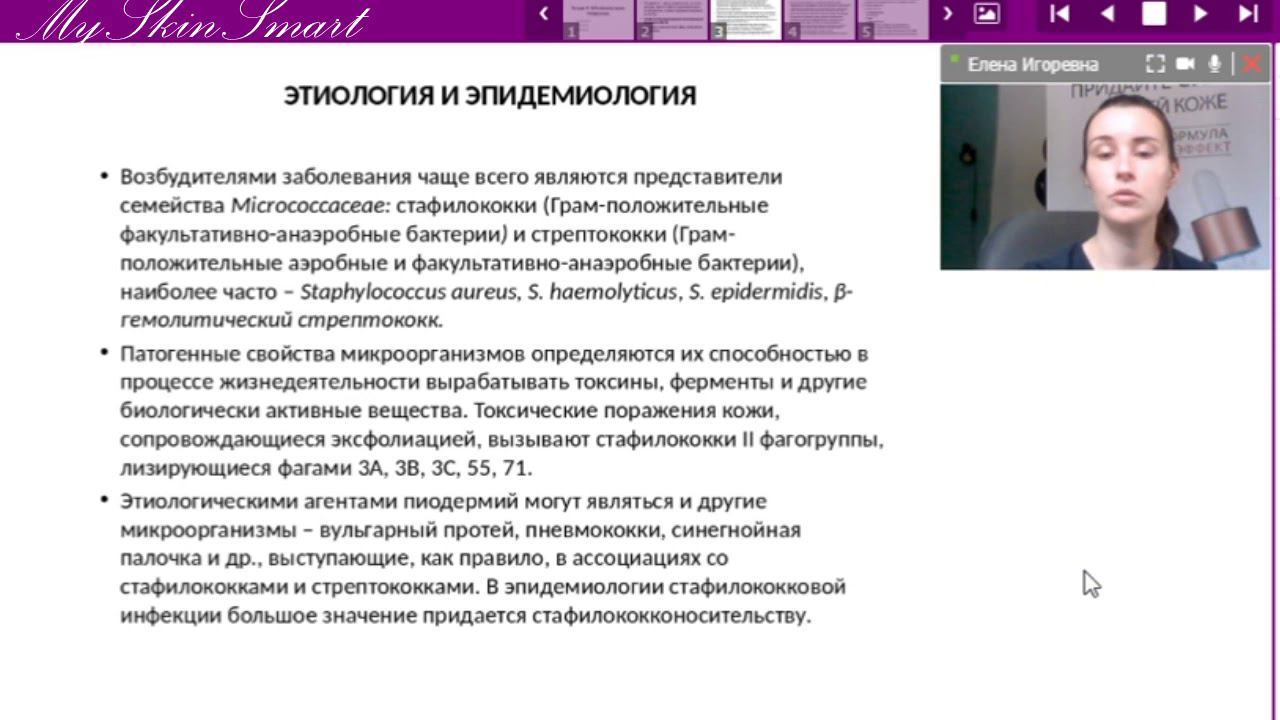Go to previous slide thumbnails with left chevron

[x=544, y=14]
